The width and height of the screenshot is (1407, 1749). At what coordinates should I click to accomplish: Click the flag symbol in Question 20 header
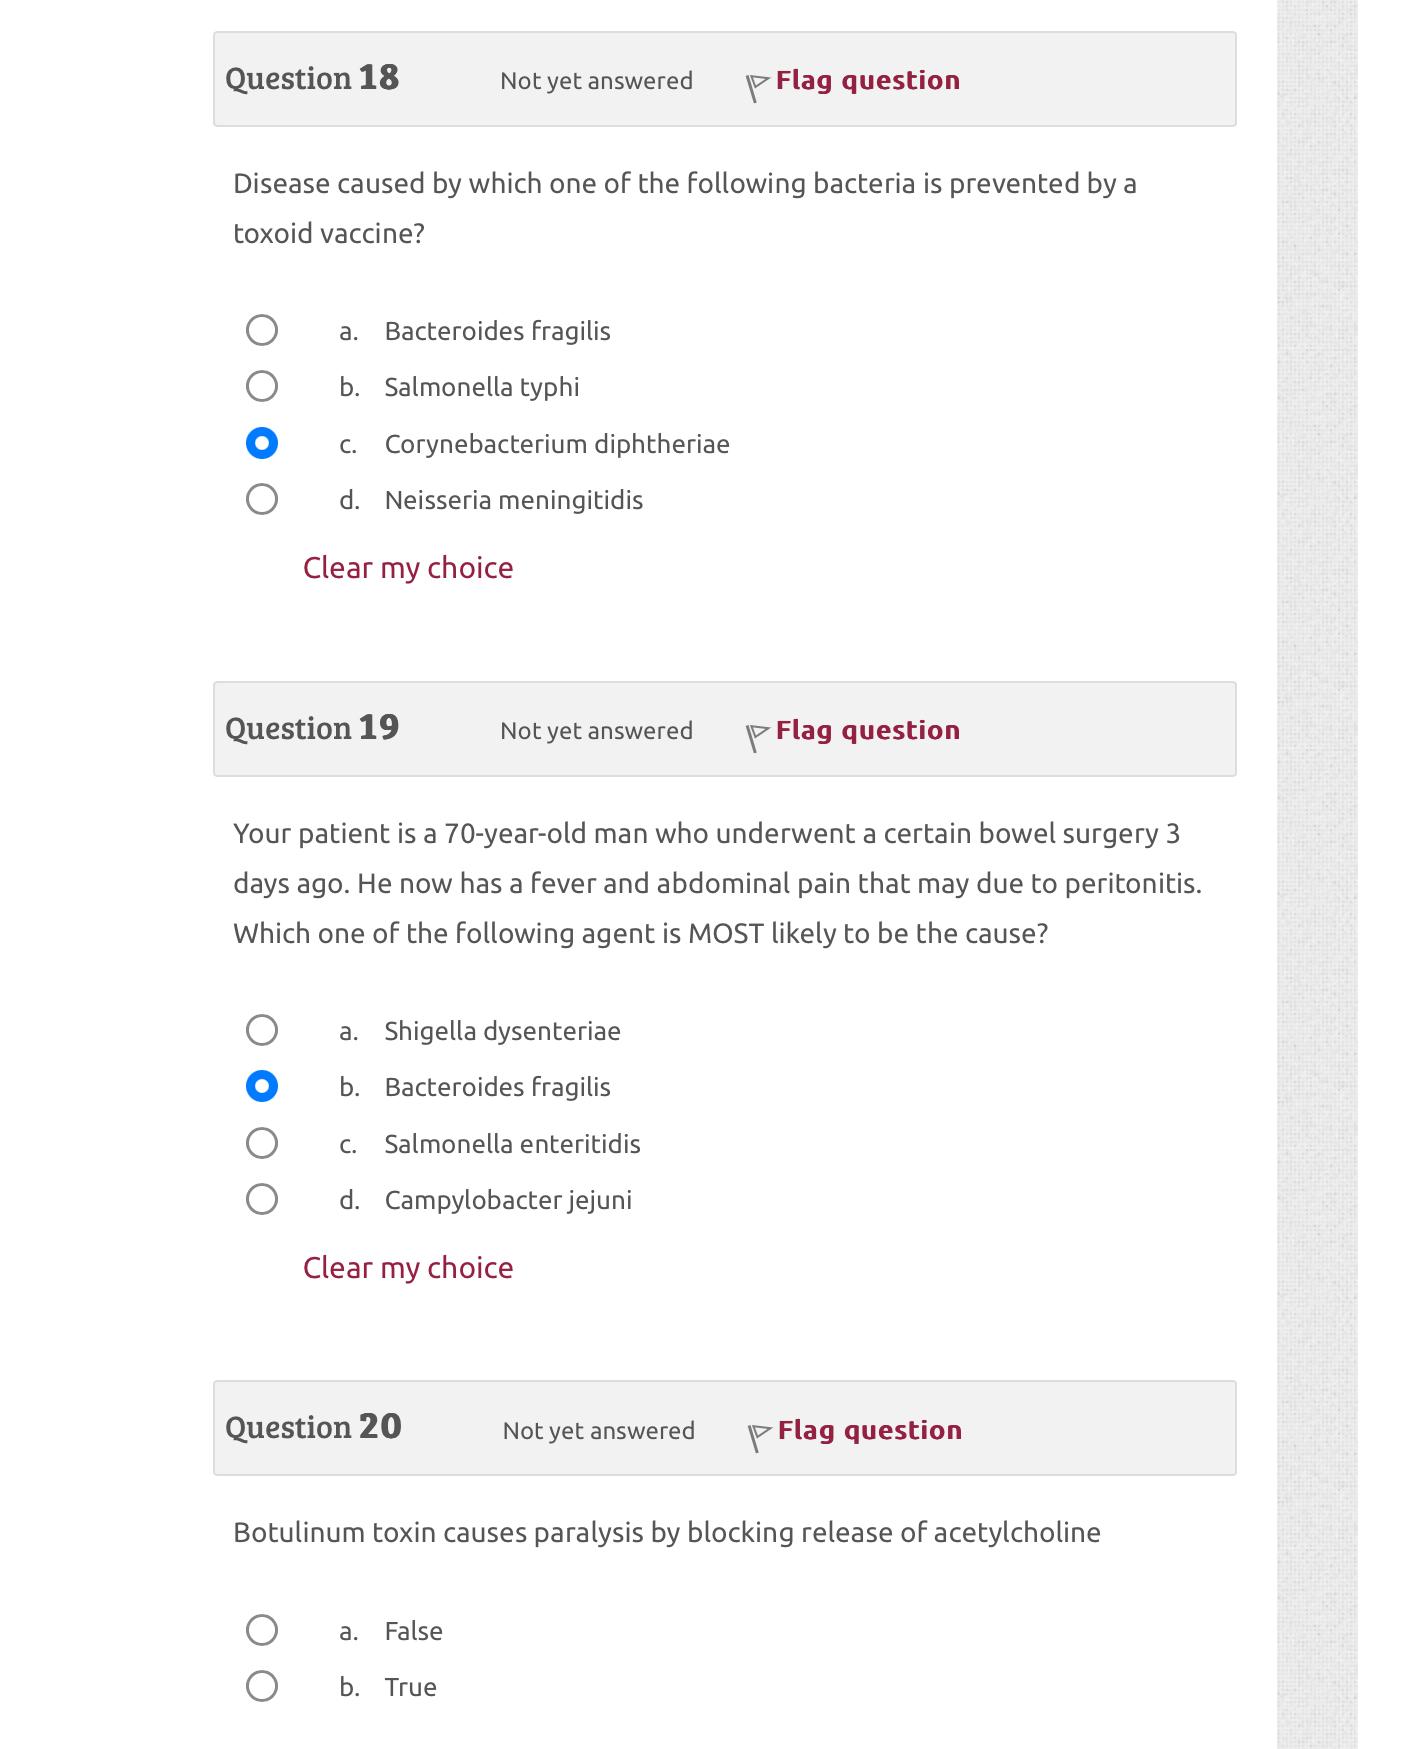tap(758, 1431)
